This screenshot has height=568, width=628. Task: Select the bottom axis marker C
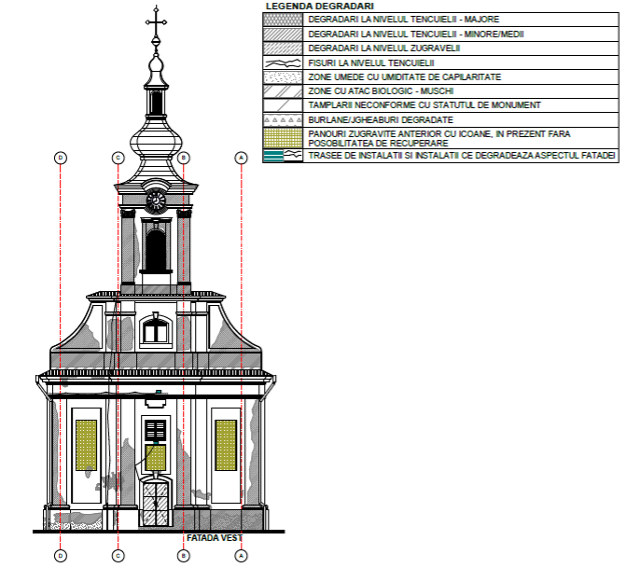pyautogui.click(x=118, y=555)
